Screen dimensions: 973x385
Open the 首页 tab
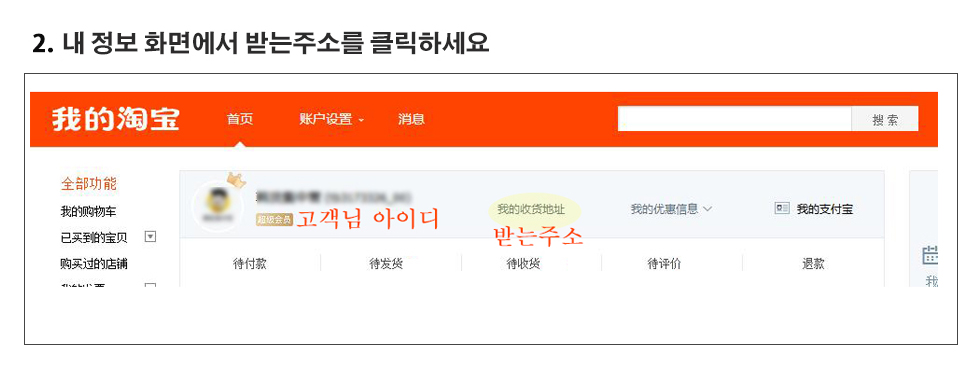(240, 119)
